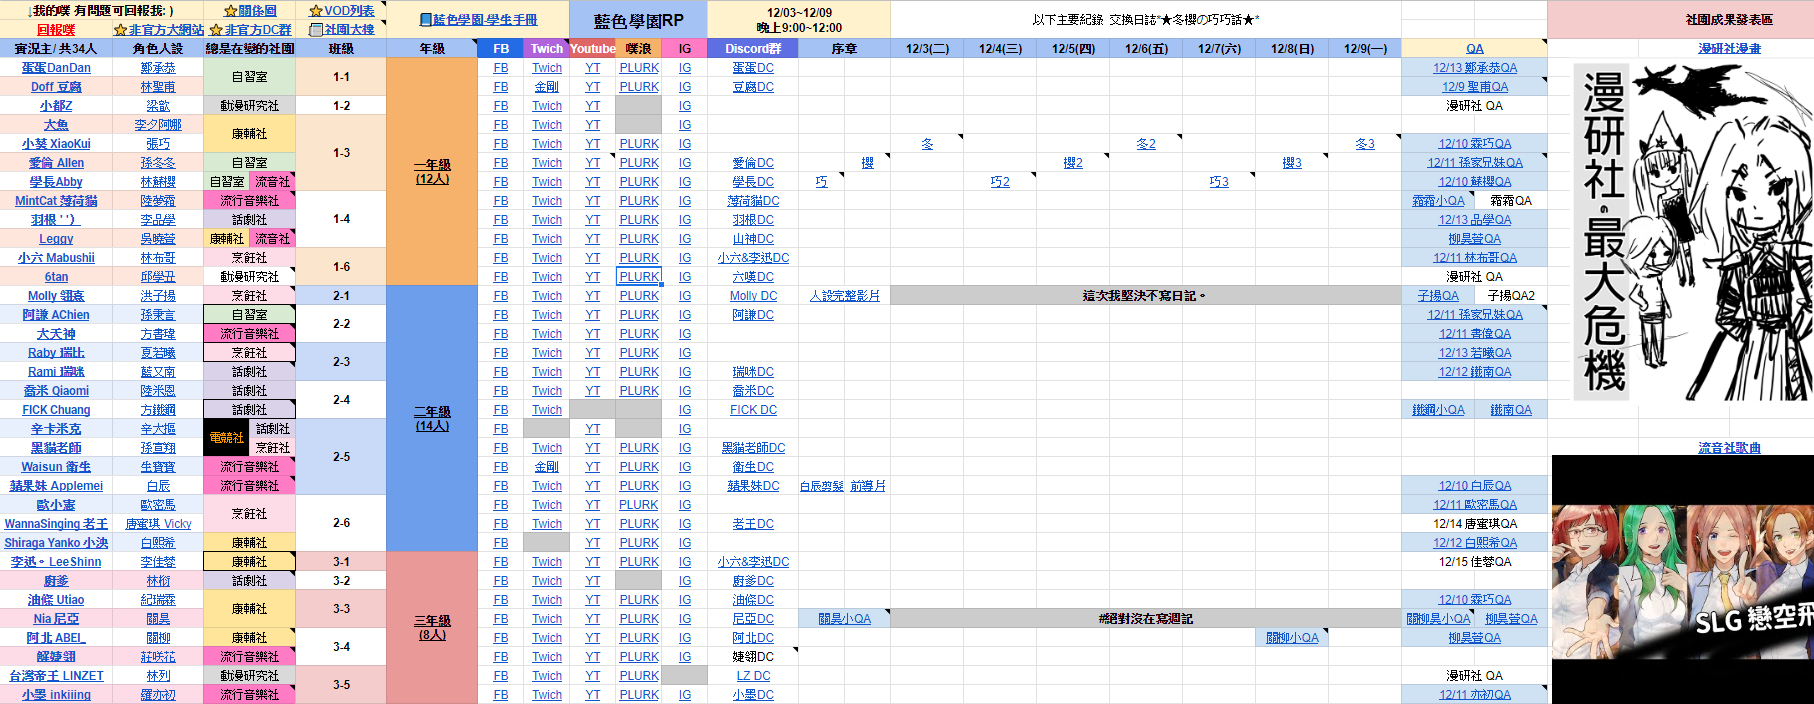Select the 12/6(五) date header
The height and width of the screenshot is (704, 1814).
tap(1146, 48)
